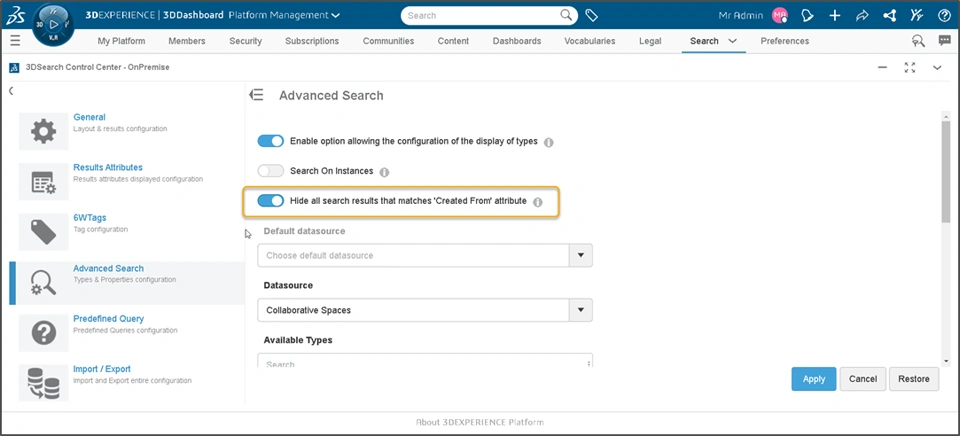Click the Restore button
This screenshot has width=960, height=436.
coord(914,379)
